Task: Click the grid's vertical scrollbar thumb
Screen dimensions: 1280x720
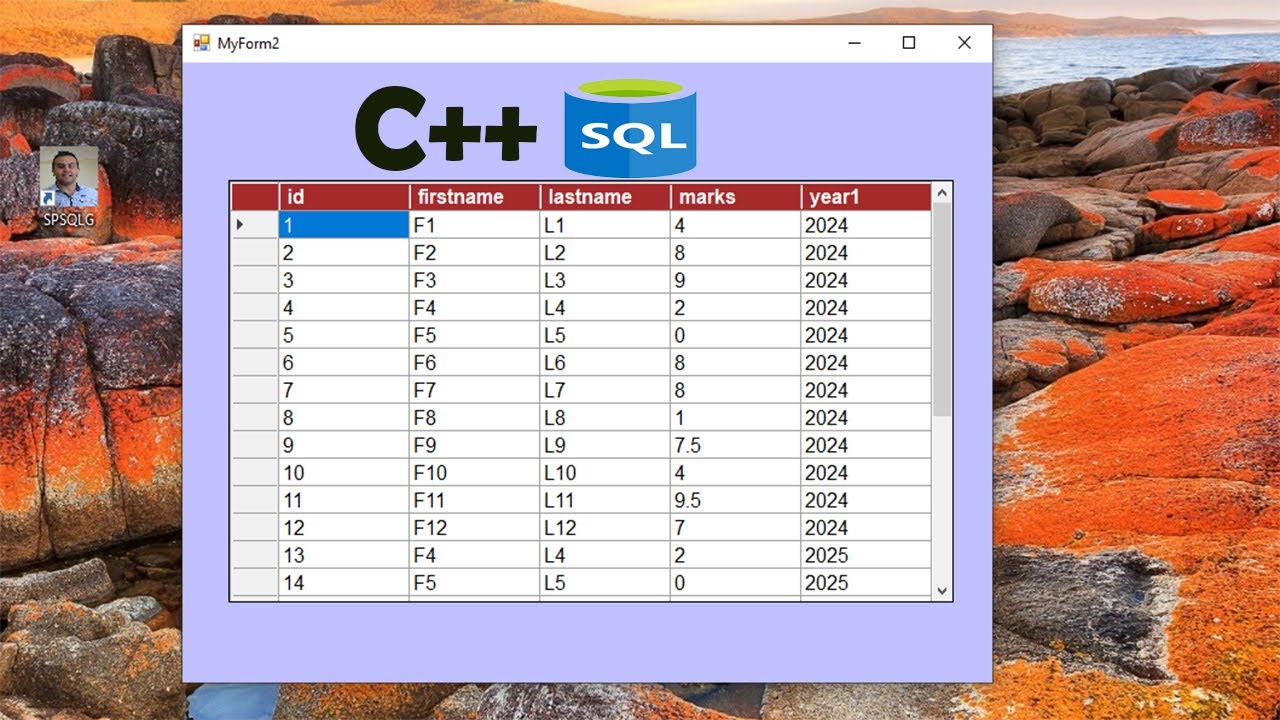Action: point(942,310)
